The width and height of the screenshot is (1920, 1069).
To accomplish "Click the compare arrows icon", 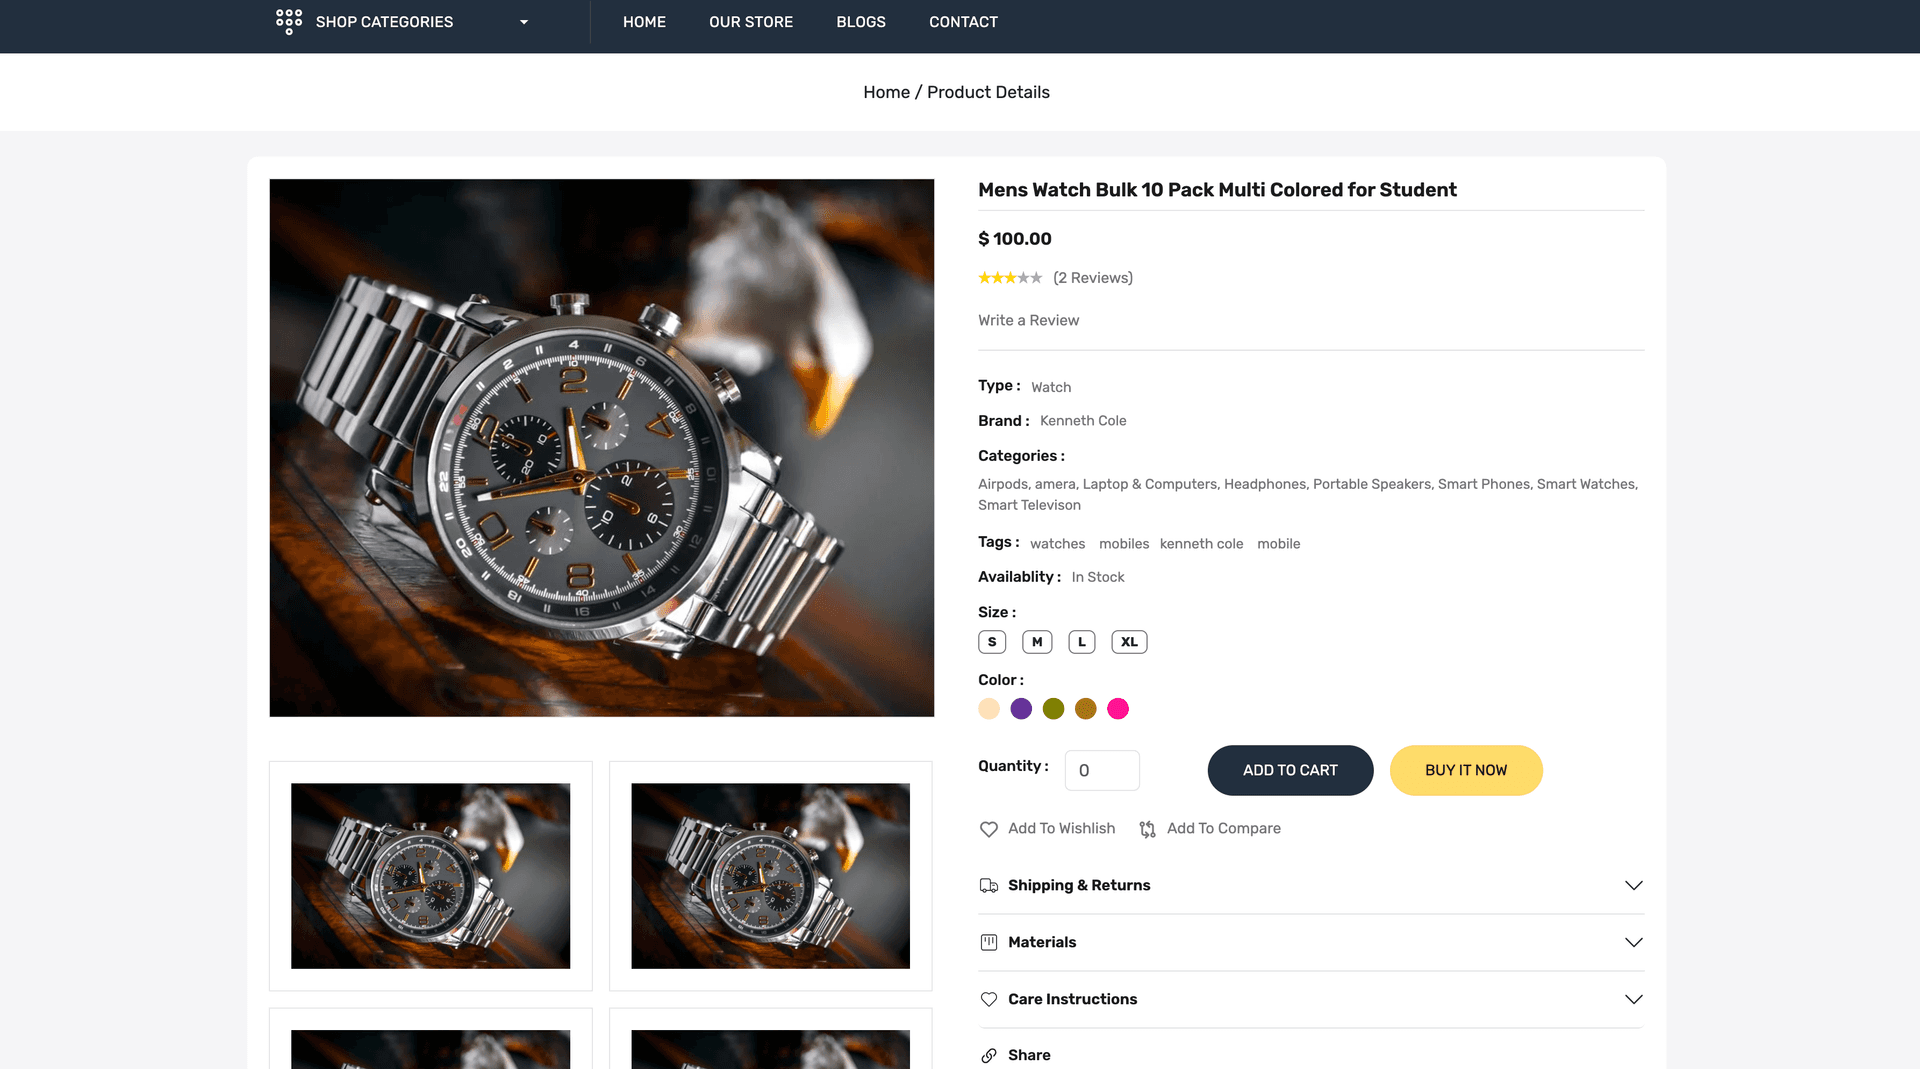I will point(1148,829).
